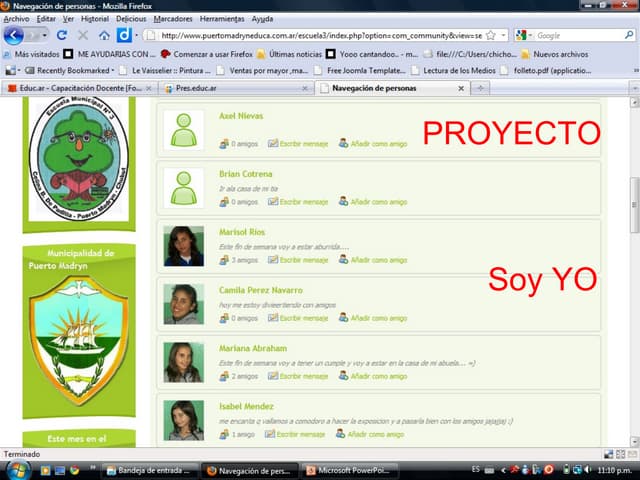Click the bookmark star in the URL bar

(x=490, y=35)
